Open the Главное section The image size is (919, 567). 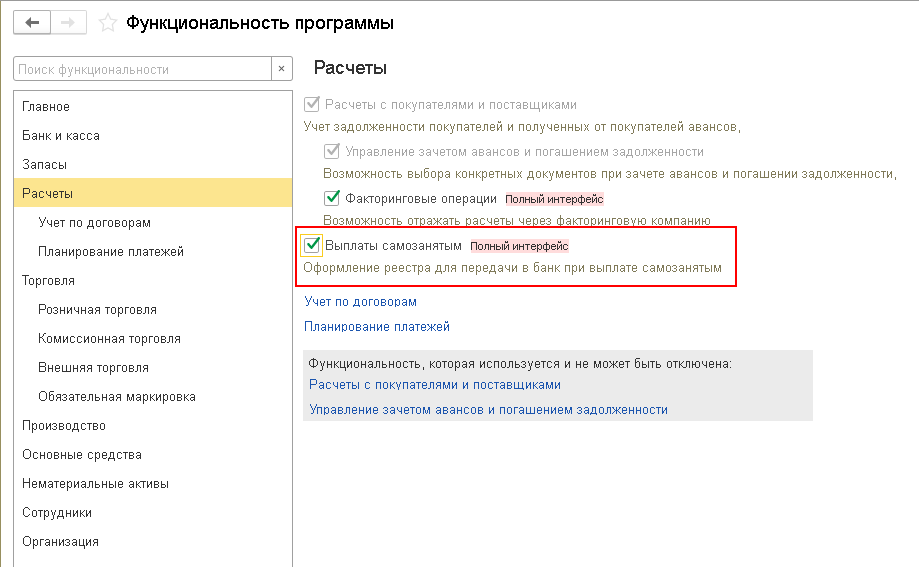coord(46,107)
